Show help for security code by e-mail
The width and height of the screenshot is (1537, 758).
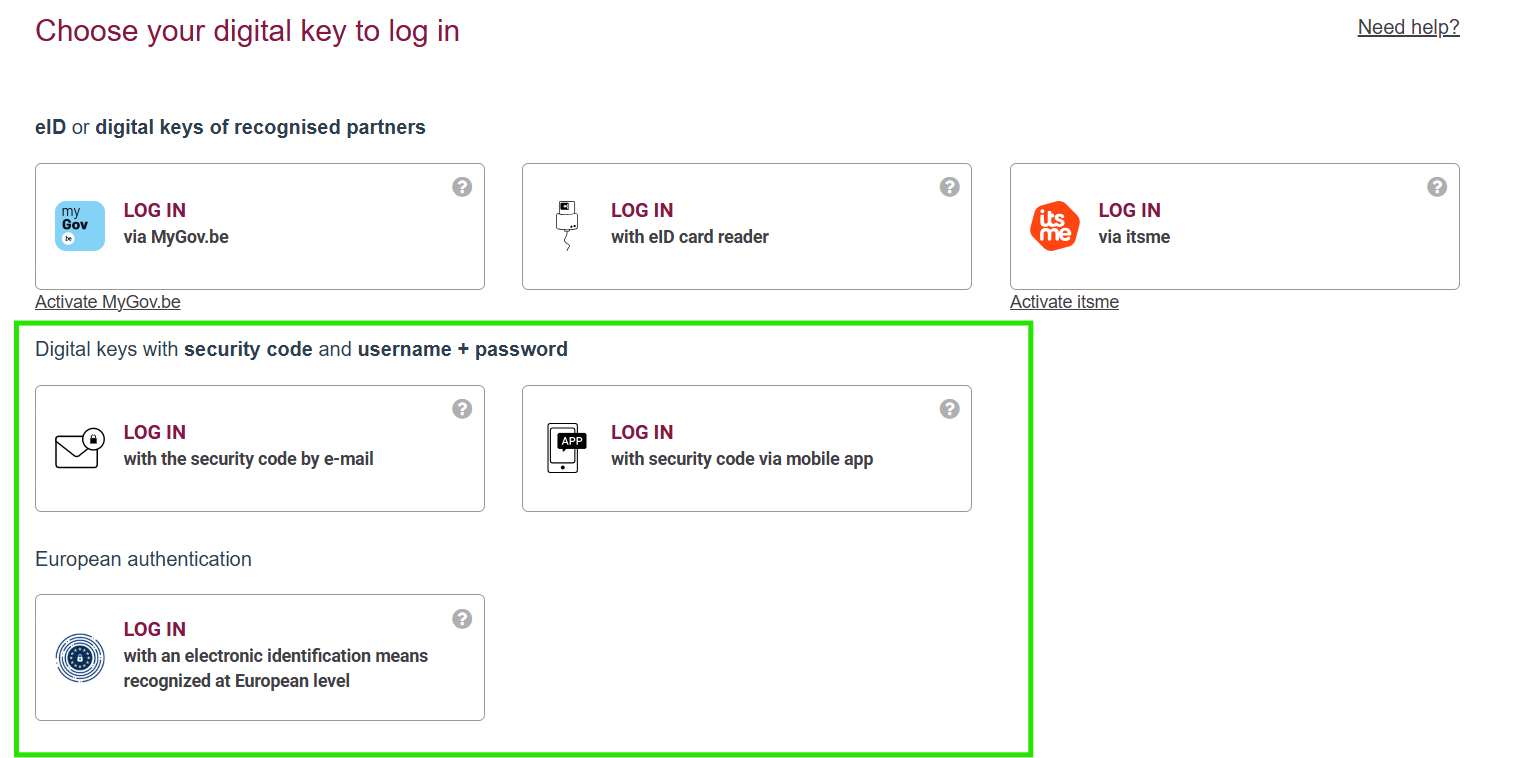pos(462,409)
